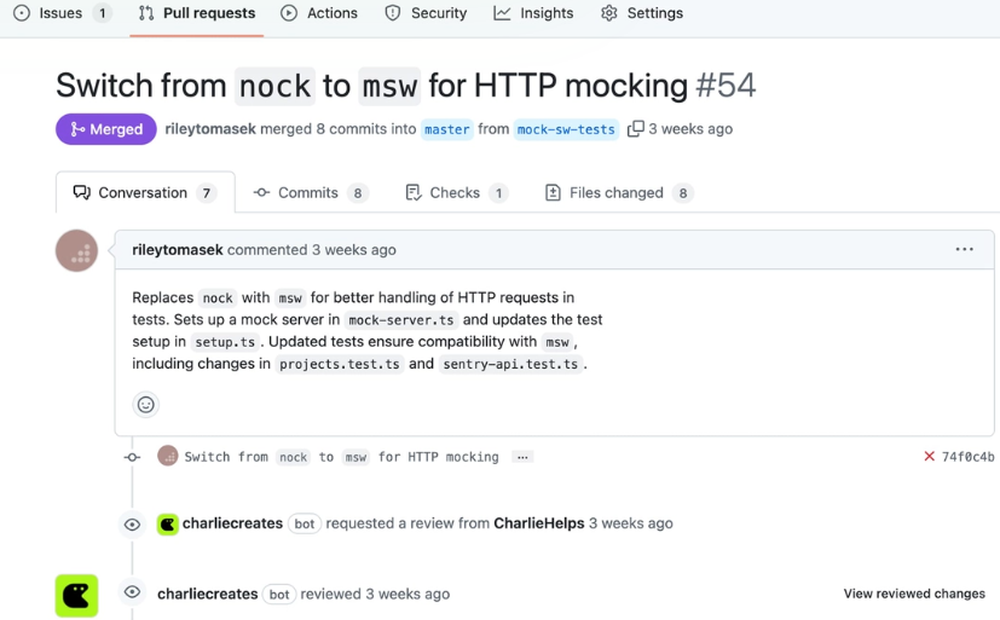This screenshot has height=620, width=1000.
Task: Click the small charliecreates avatar in review request
Action: click(168, 523)
